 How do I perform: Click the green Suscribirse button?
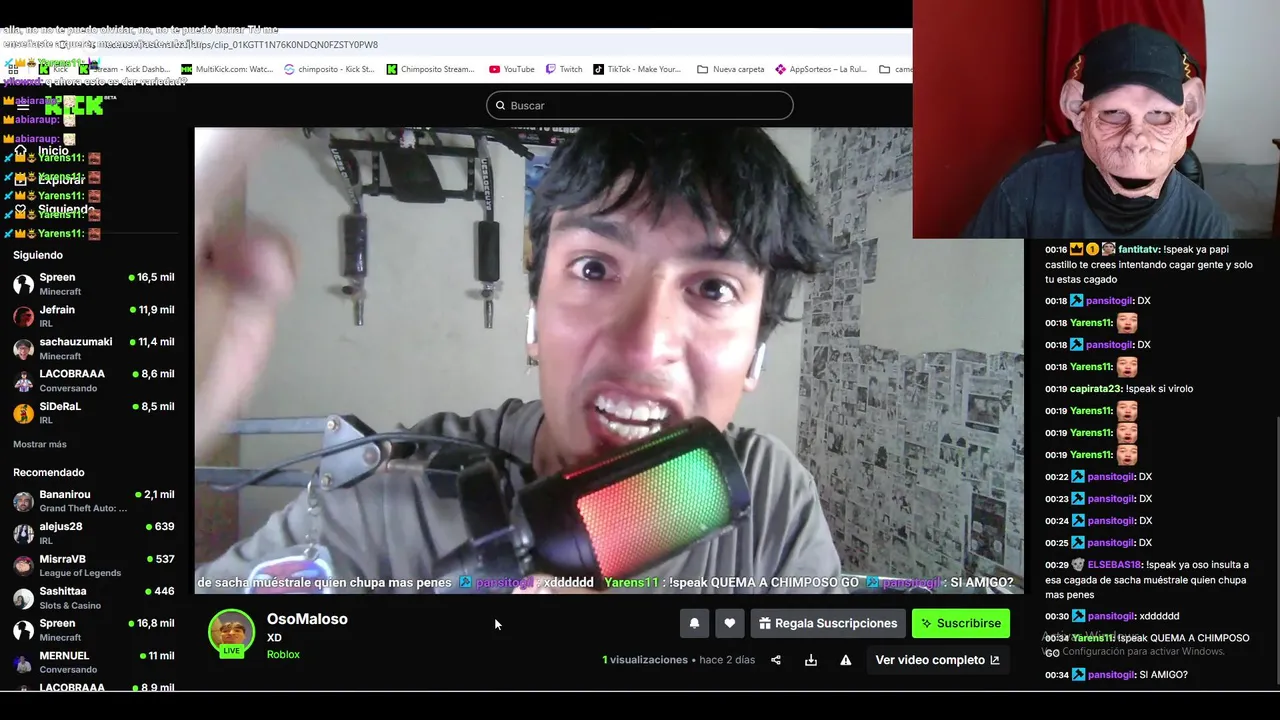961,623
